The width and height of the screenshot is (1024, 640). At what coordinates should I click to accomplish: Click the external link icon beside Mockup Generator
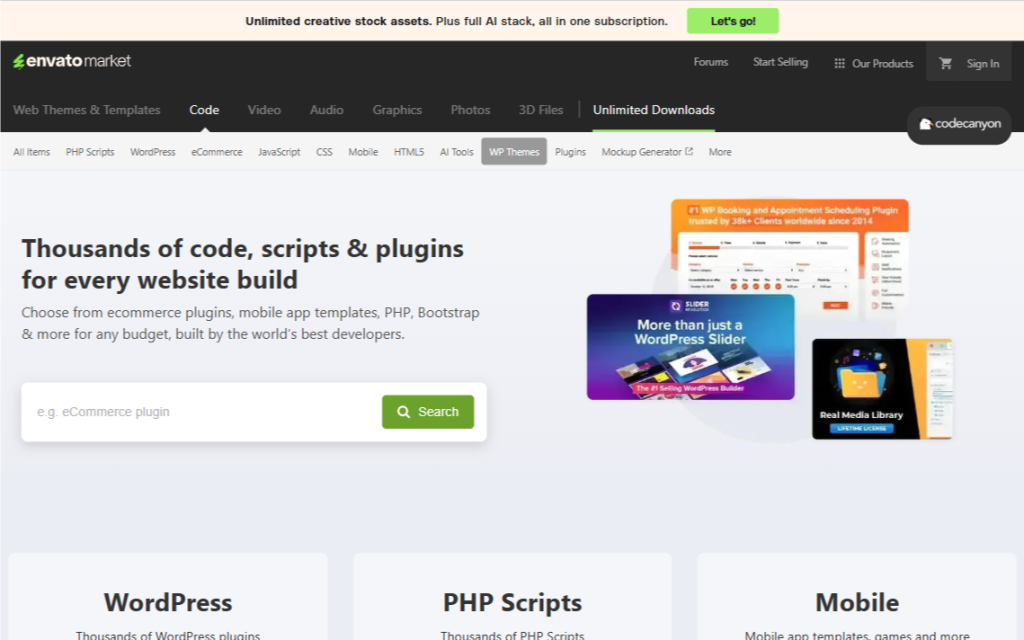coord(688,151)
